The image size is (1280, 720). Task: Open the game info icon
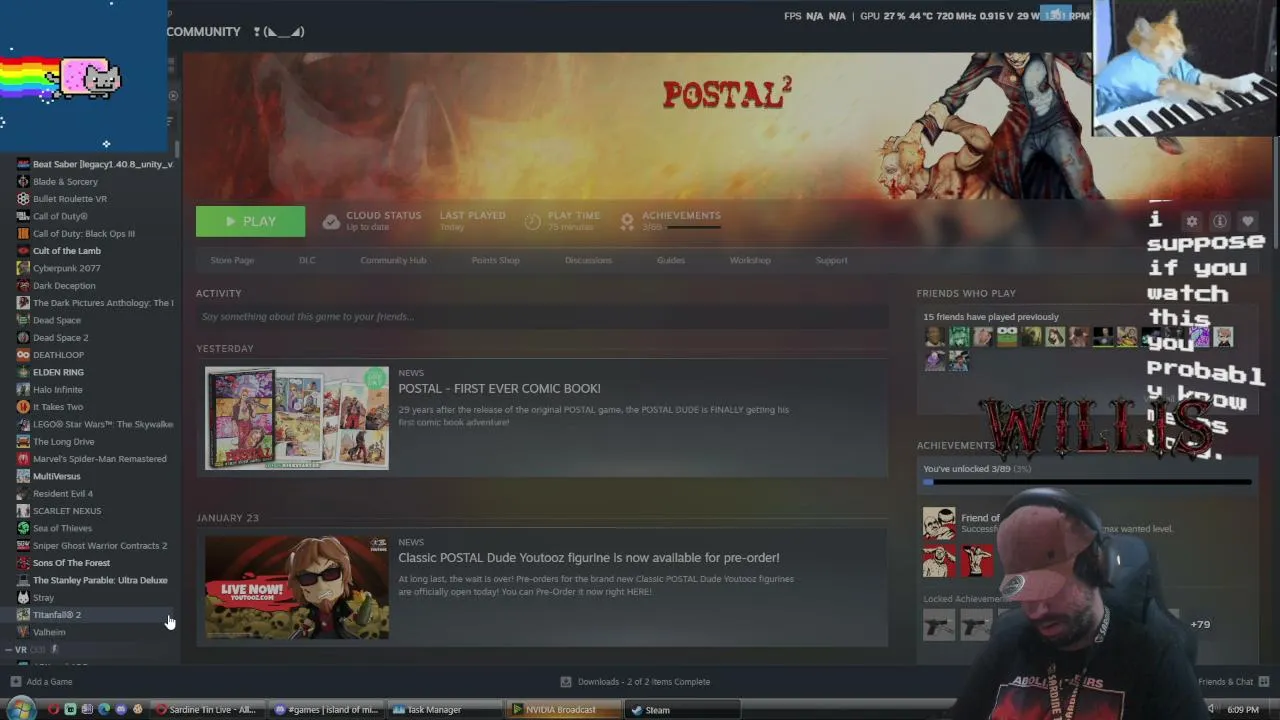click(x=1219, y=221)
